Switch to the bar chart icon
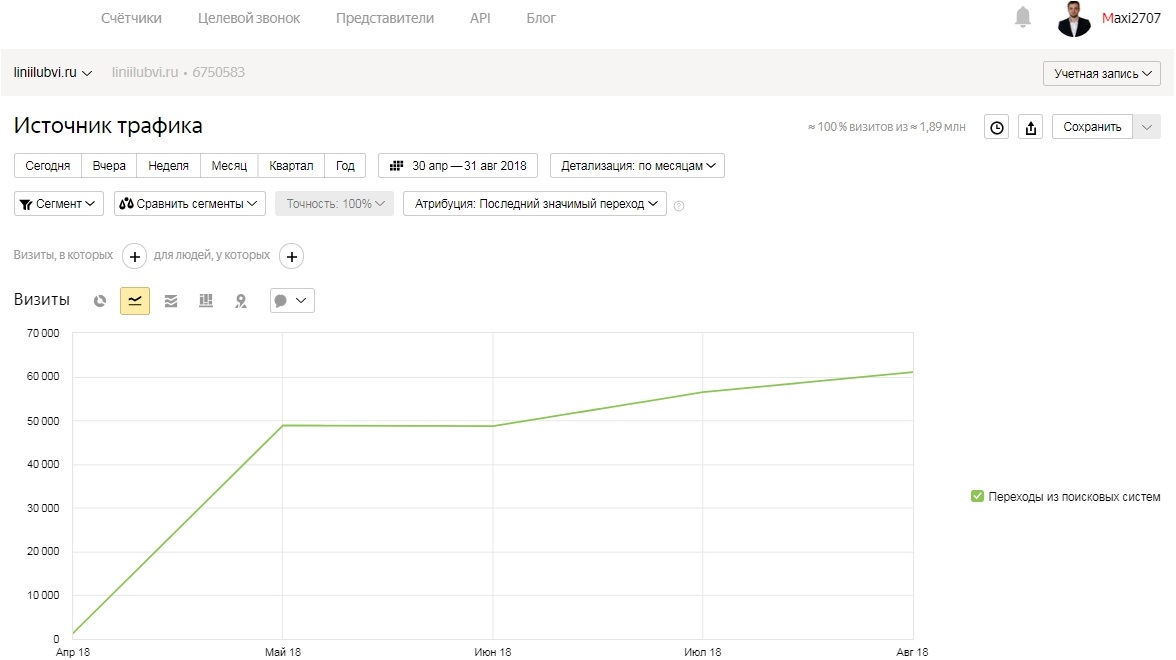1176x660 pixels. click(x=206, y=301)
